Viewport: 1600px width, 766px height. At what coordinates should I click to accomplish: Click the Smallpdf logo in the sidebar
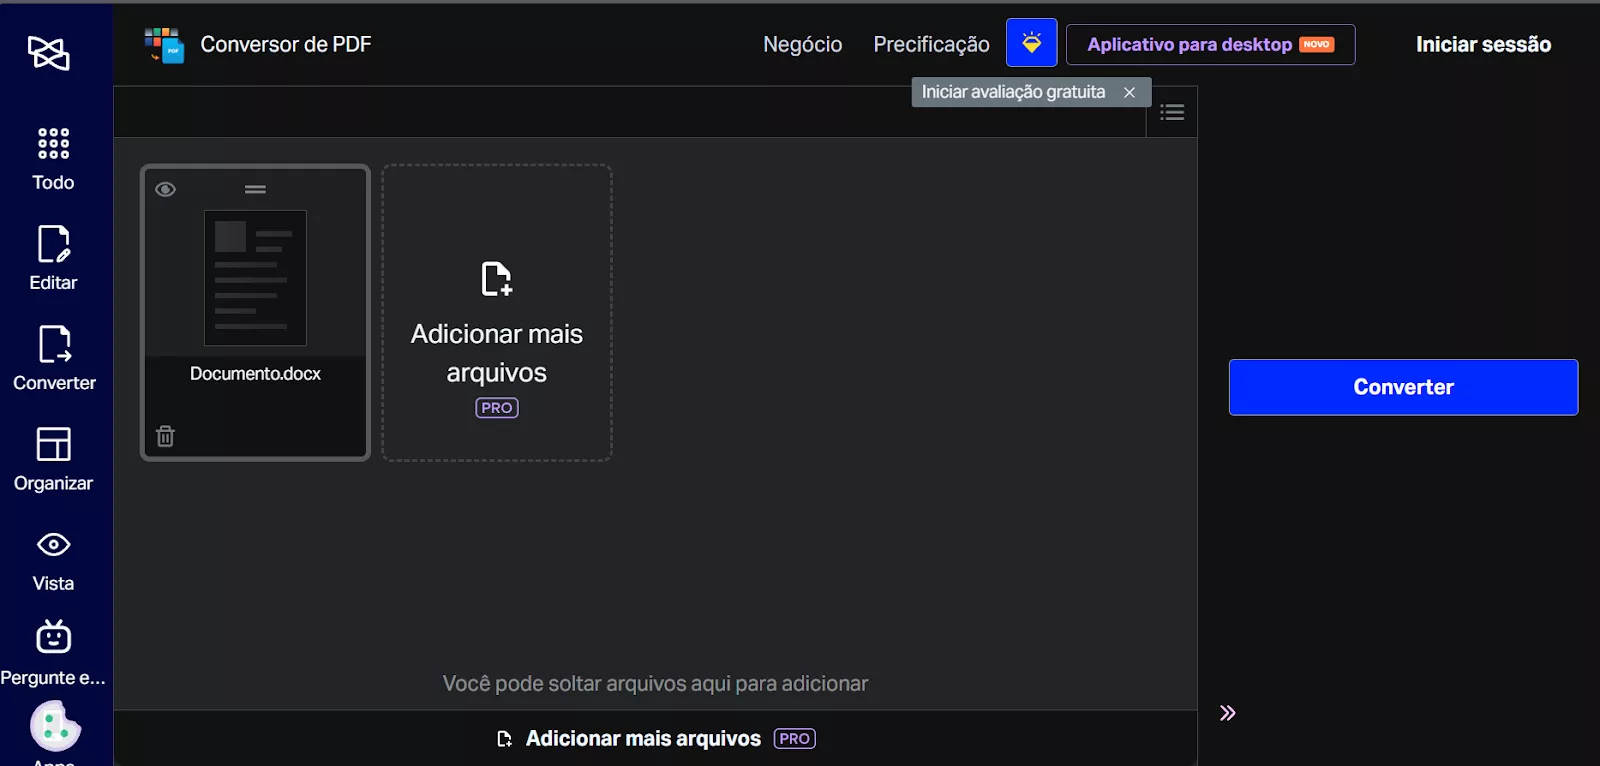click(49, 53)
